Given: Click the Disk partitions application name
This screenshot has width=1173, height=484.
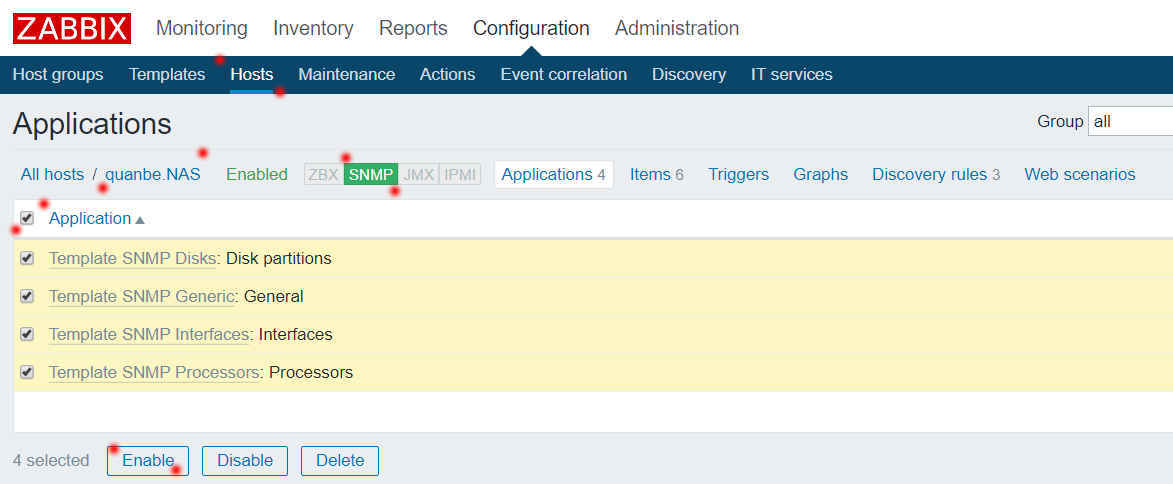Looking at the screenshot, I should 278,258.
